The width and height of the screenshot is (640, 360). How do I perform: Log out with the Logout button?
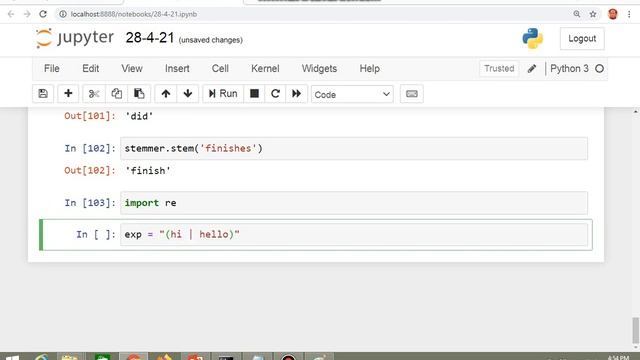click(582, 39)
